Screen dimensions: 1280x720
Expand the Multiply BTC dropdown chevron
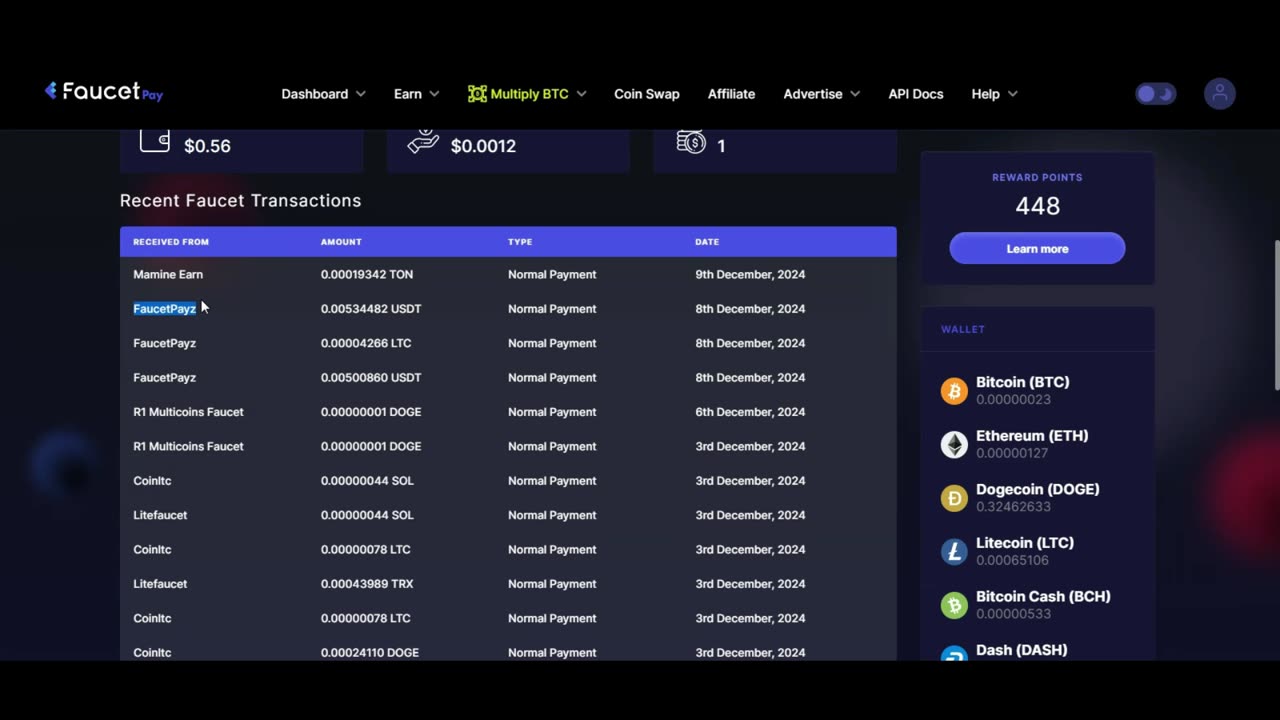click(581, 94)
